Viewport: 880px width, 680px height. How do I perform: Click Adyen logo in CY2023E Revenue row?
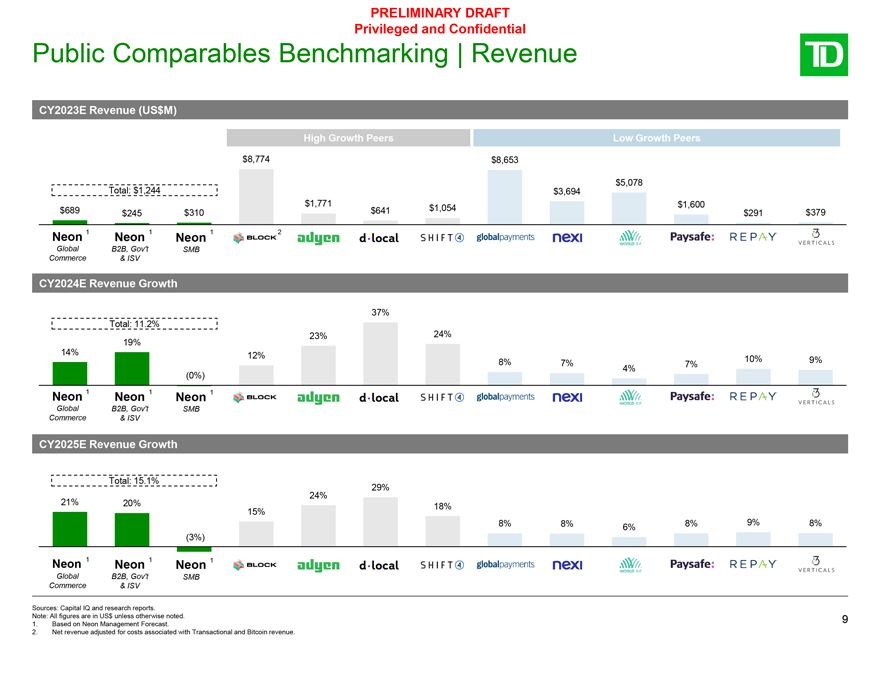point(318,238)
